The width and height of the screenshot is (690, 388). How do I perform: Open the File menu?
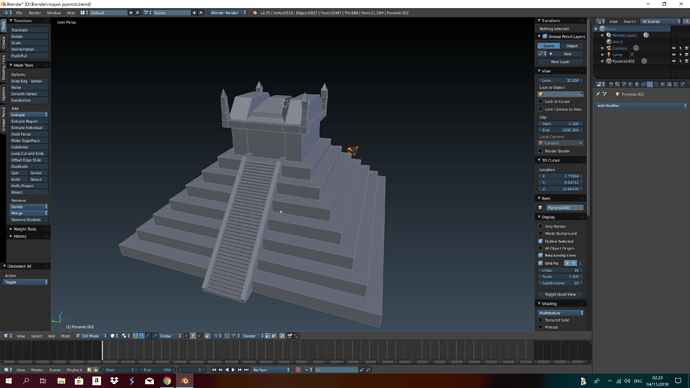pyautogui.click(x=19, y=13)
